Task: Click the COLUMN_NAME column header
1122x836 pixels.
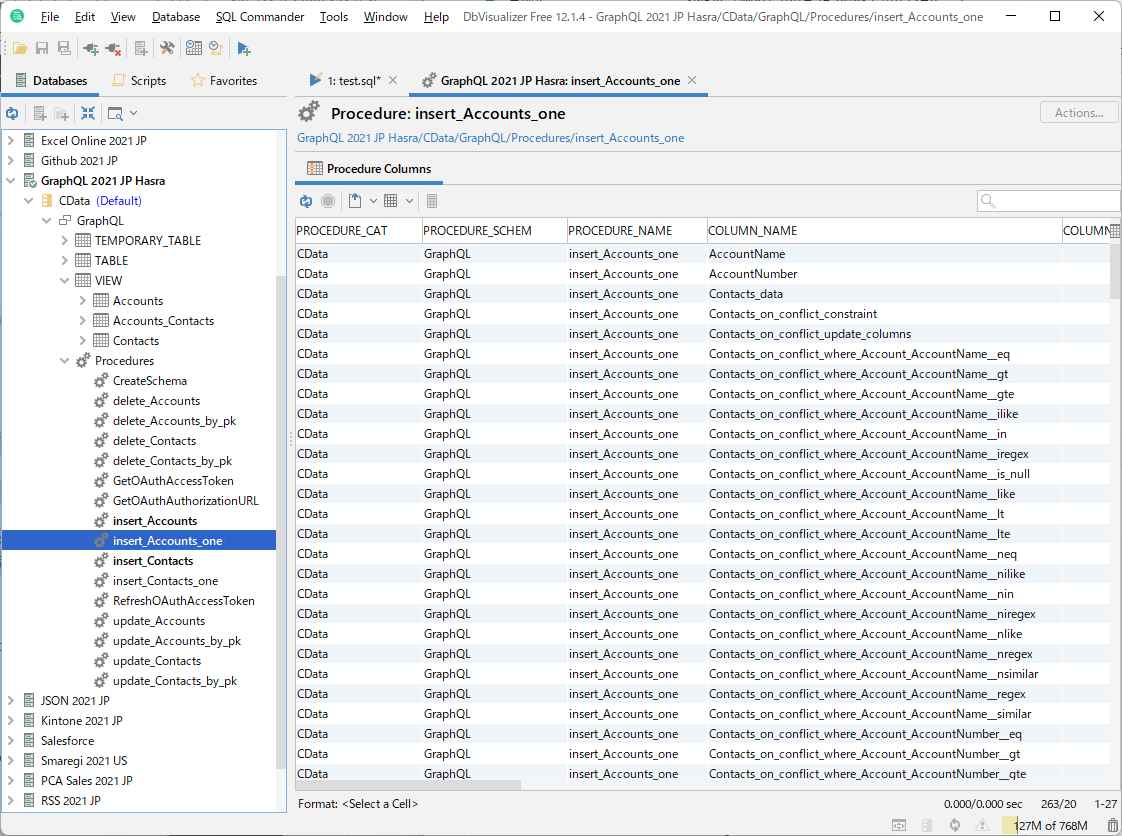Action: coord(884,230)
